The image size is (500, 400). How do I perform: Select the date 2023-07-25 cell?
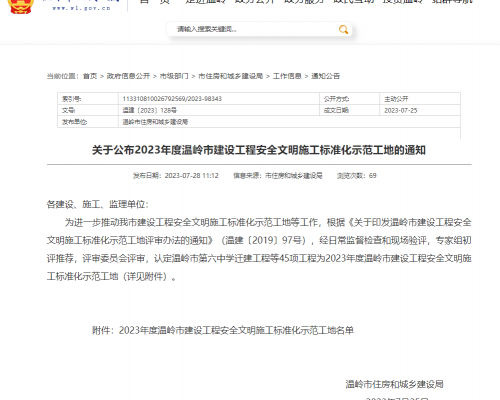[420, 110]
